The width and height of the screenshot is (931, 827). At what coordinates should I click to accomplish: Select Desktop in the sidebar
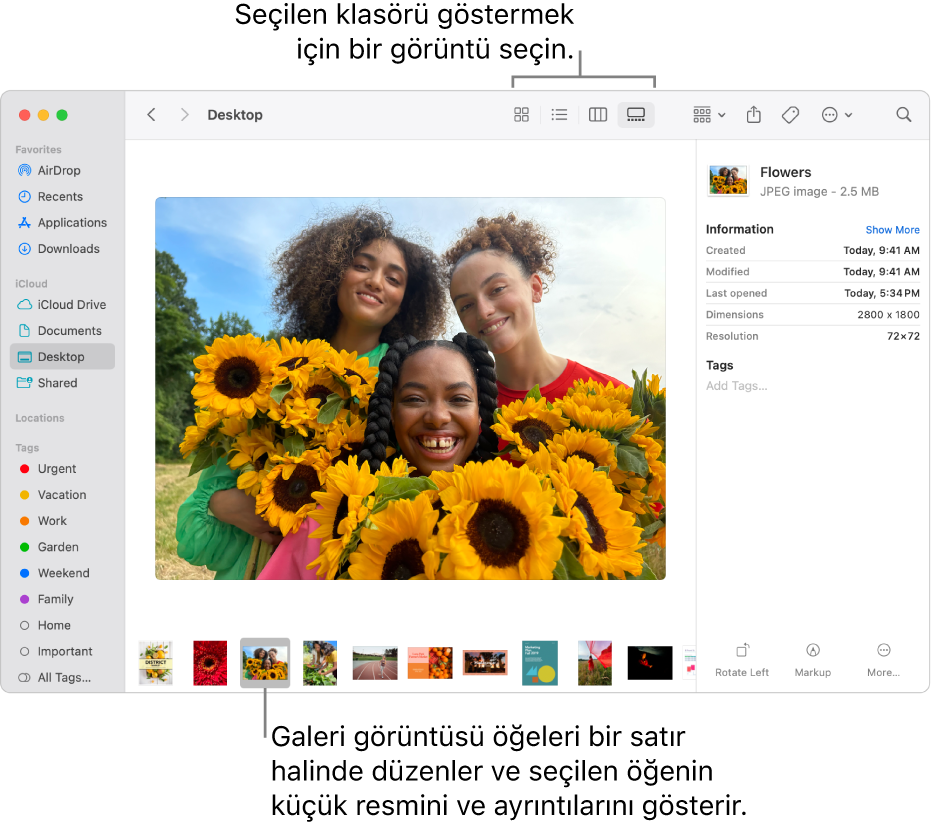62,357
